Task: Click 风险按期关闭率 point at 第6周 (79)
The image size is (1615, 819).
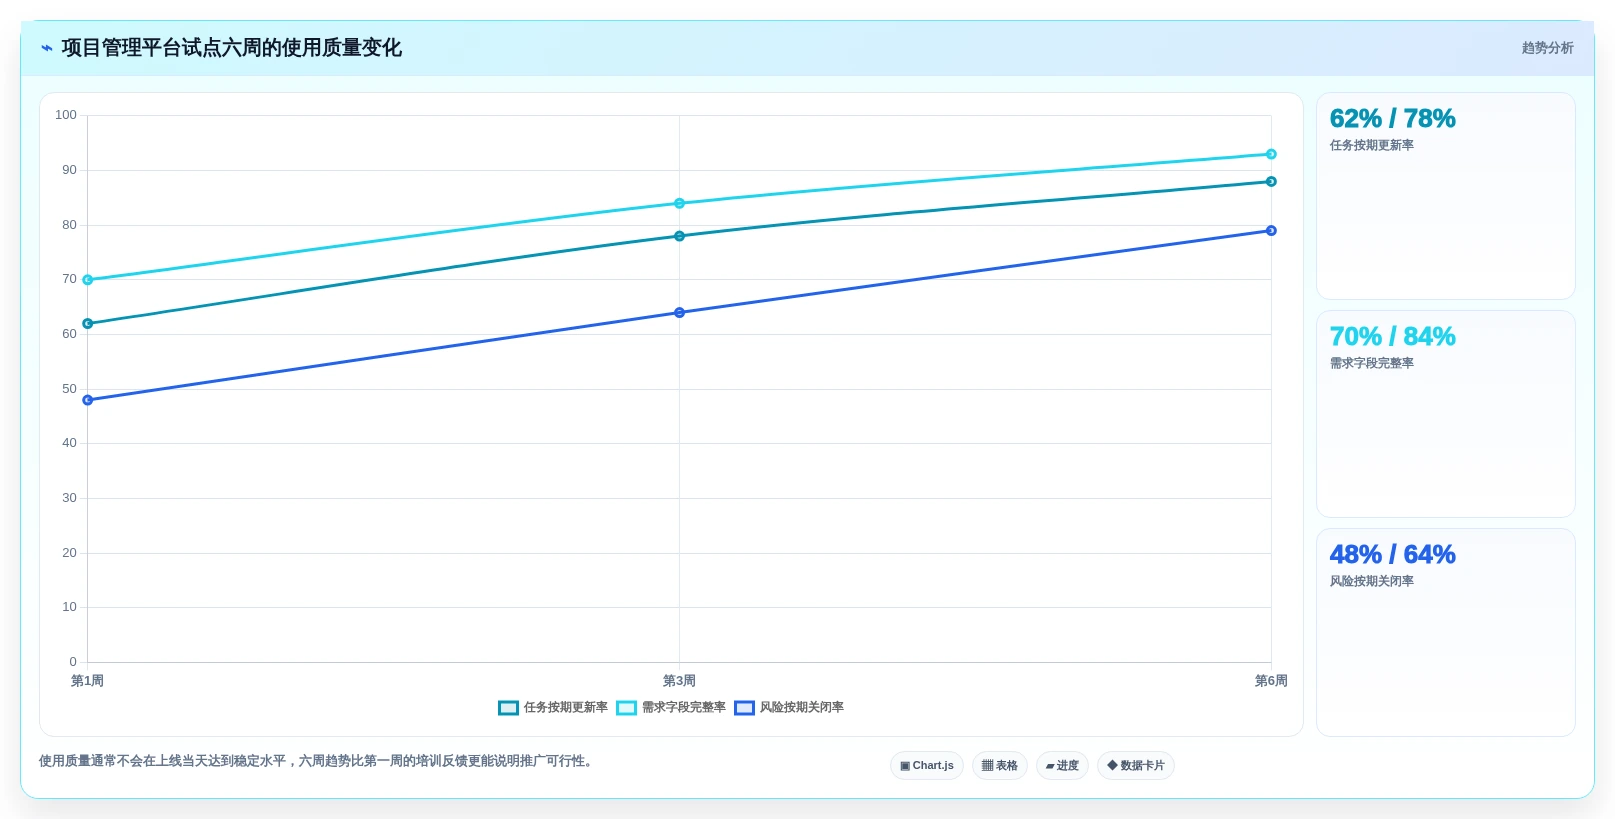Action: click(x=1271, y=231)
